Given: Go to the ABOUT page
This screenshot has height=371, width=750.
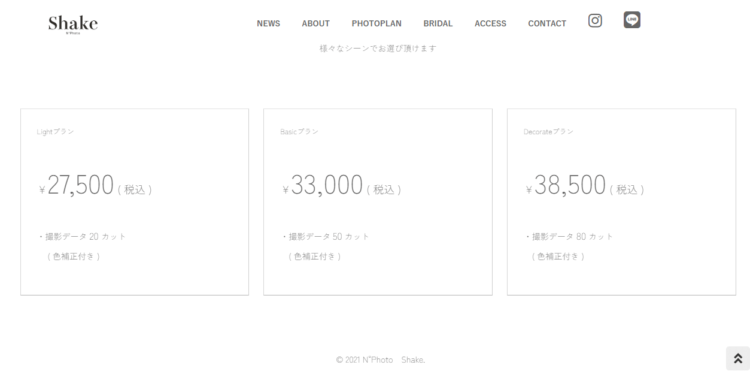Looking at the screenshot, I should (316, 23).
